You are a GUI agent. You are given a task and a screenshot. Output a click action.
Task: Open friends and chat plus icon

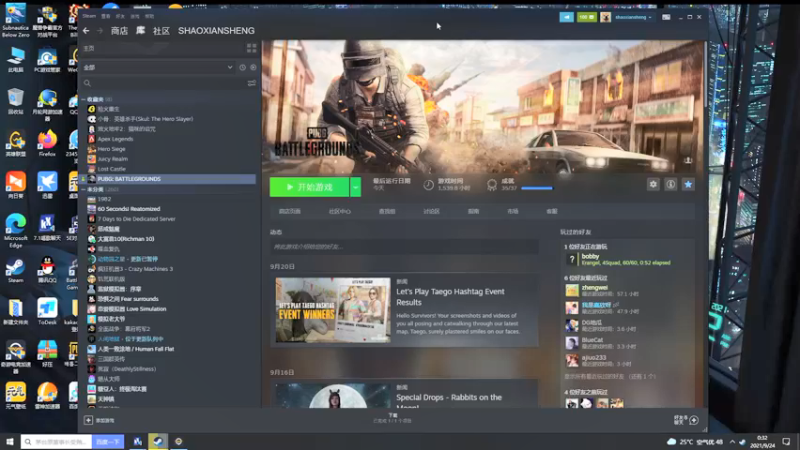[693, 420]
